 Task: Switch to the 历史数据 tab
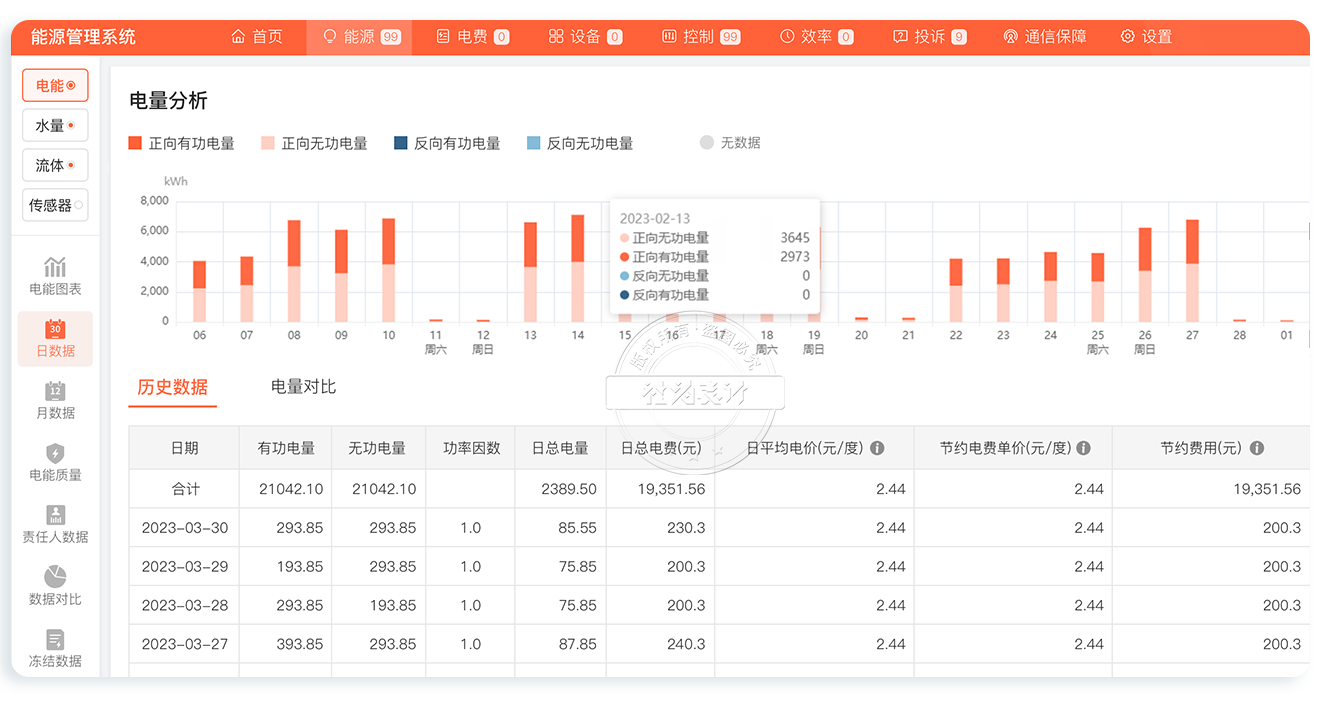[x=173, y=387]
